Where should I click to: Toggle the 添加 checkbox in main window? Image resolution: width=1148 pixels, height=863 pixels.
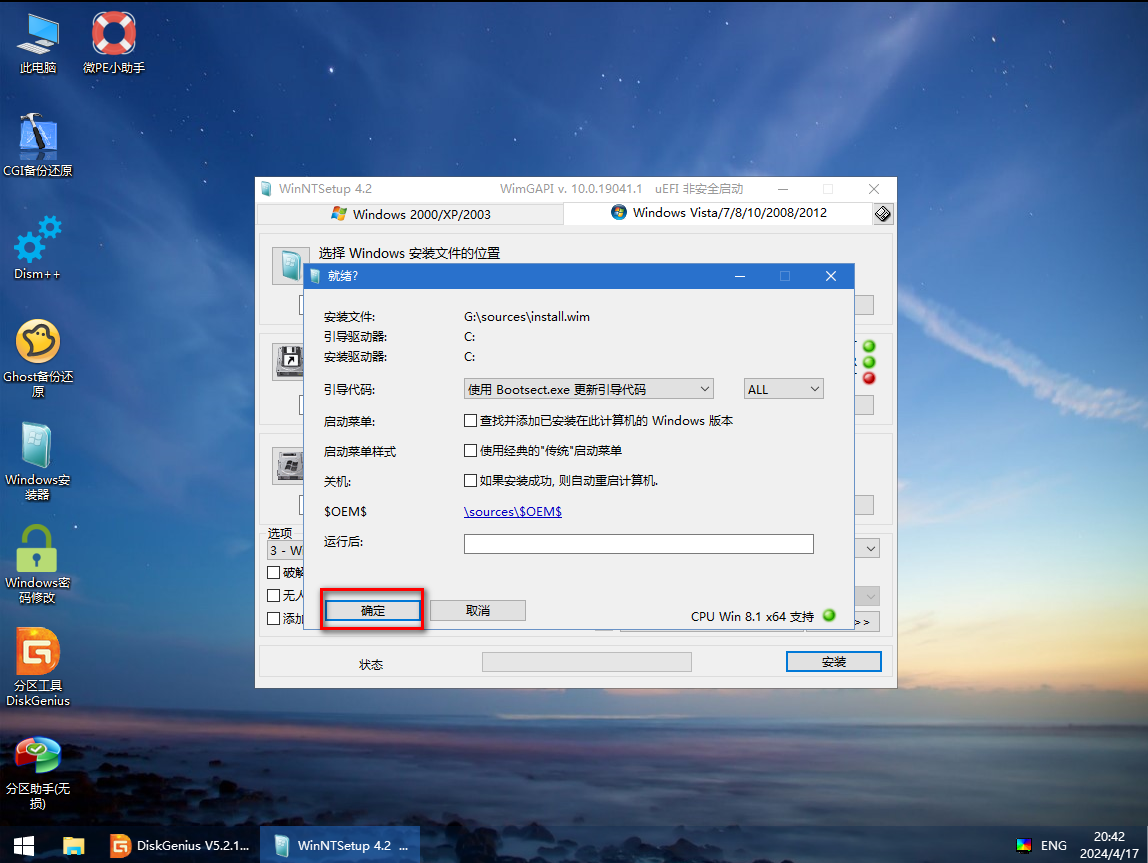[274, 619]
